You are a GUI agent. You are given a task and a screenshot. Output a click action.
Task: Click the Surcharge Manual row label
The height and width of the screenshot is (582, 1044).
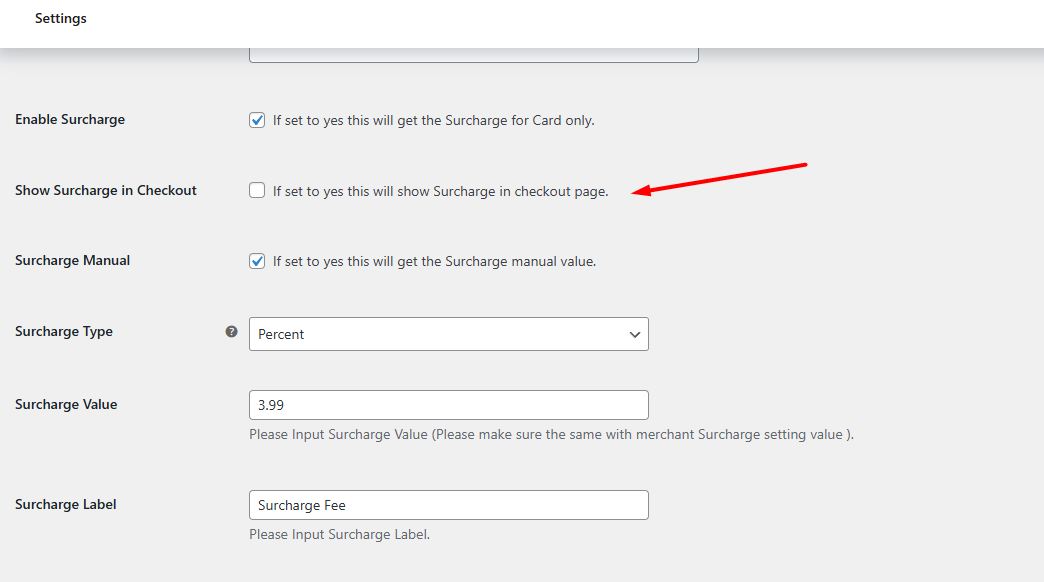[x=73, y=260]
